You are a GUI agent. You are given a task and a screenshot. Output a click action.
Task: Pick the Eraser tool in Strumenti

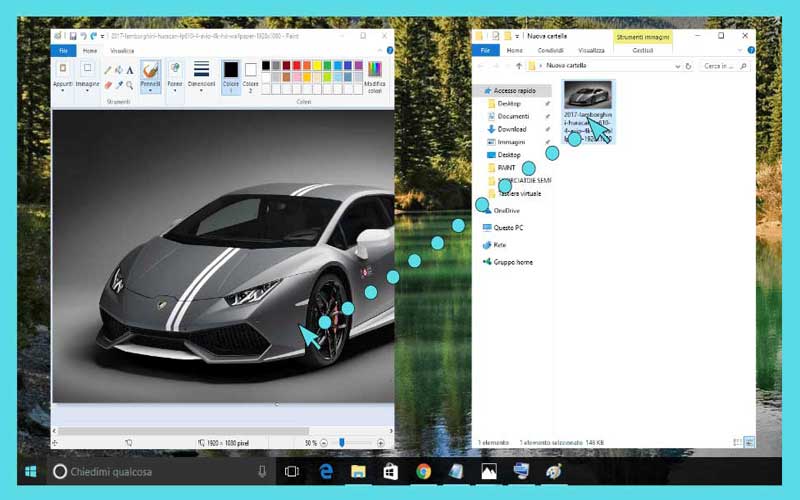(108, 85)
